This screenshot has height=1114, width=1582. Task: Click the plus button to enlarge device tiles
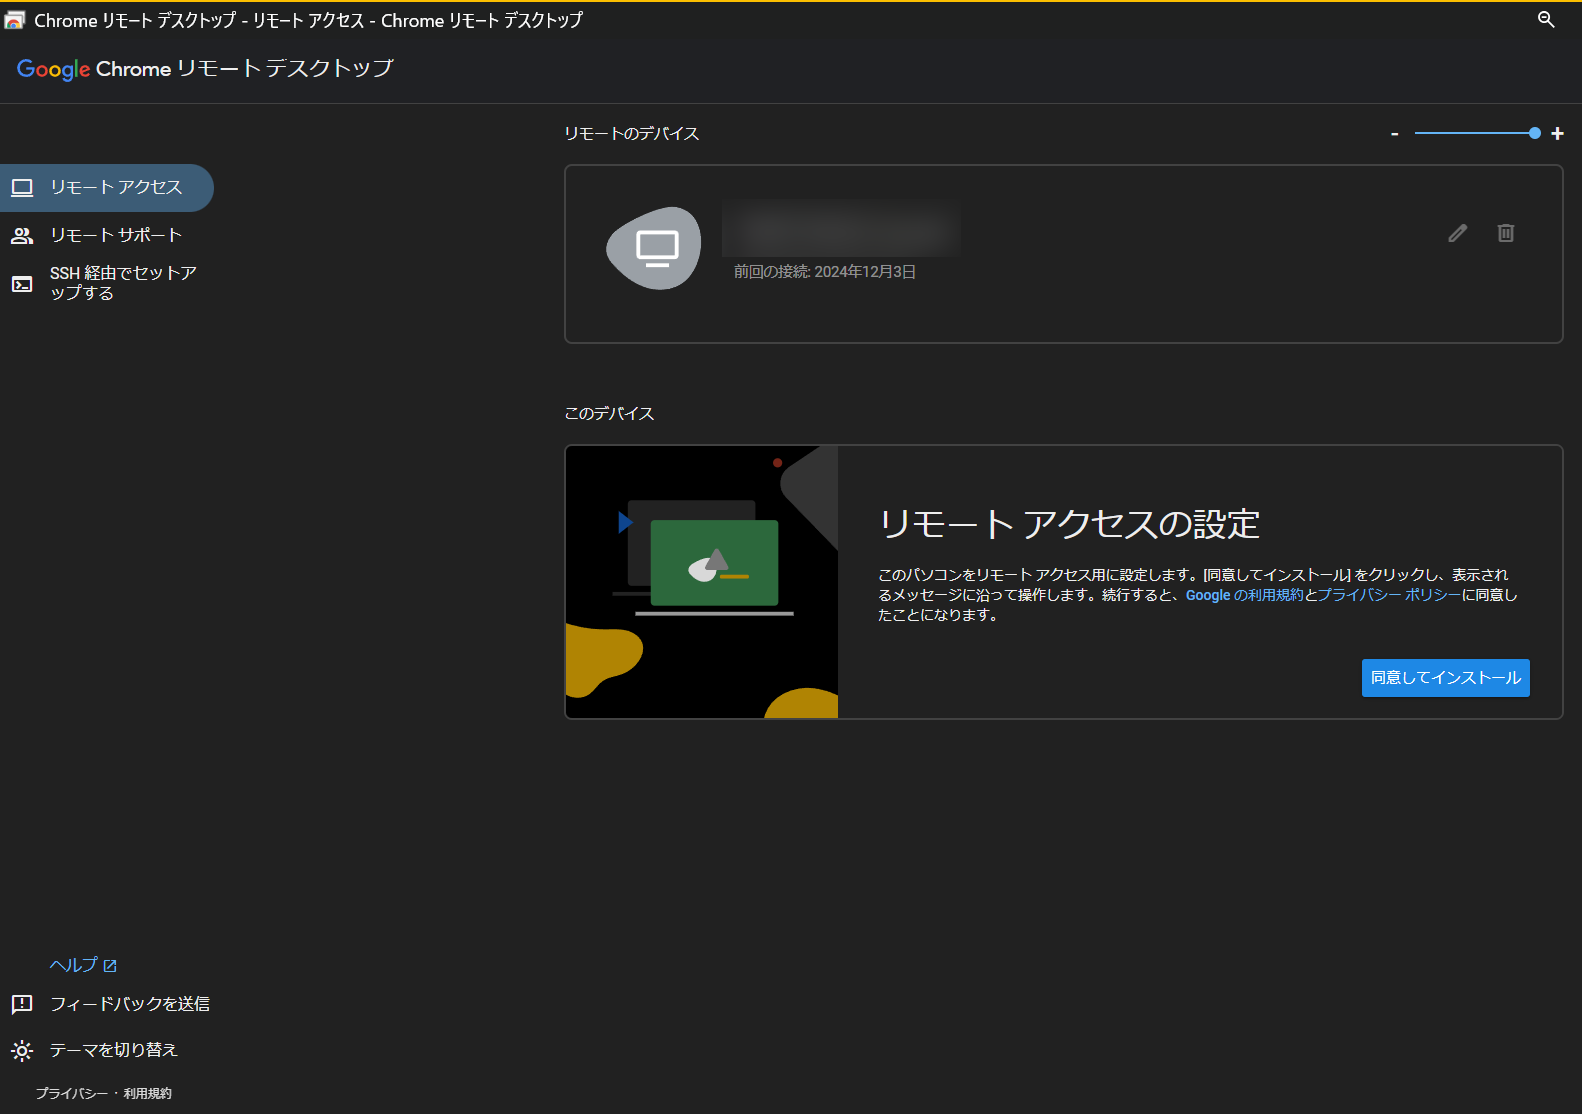tap(1557, 134)
